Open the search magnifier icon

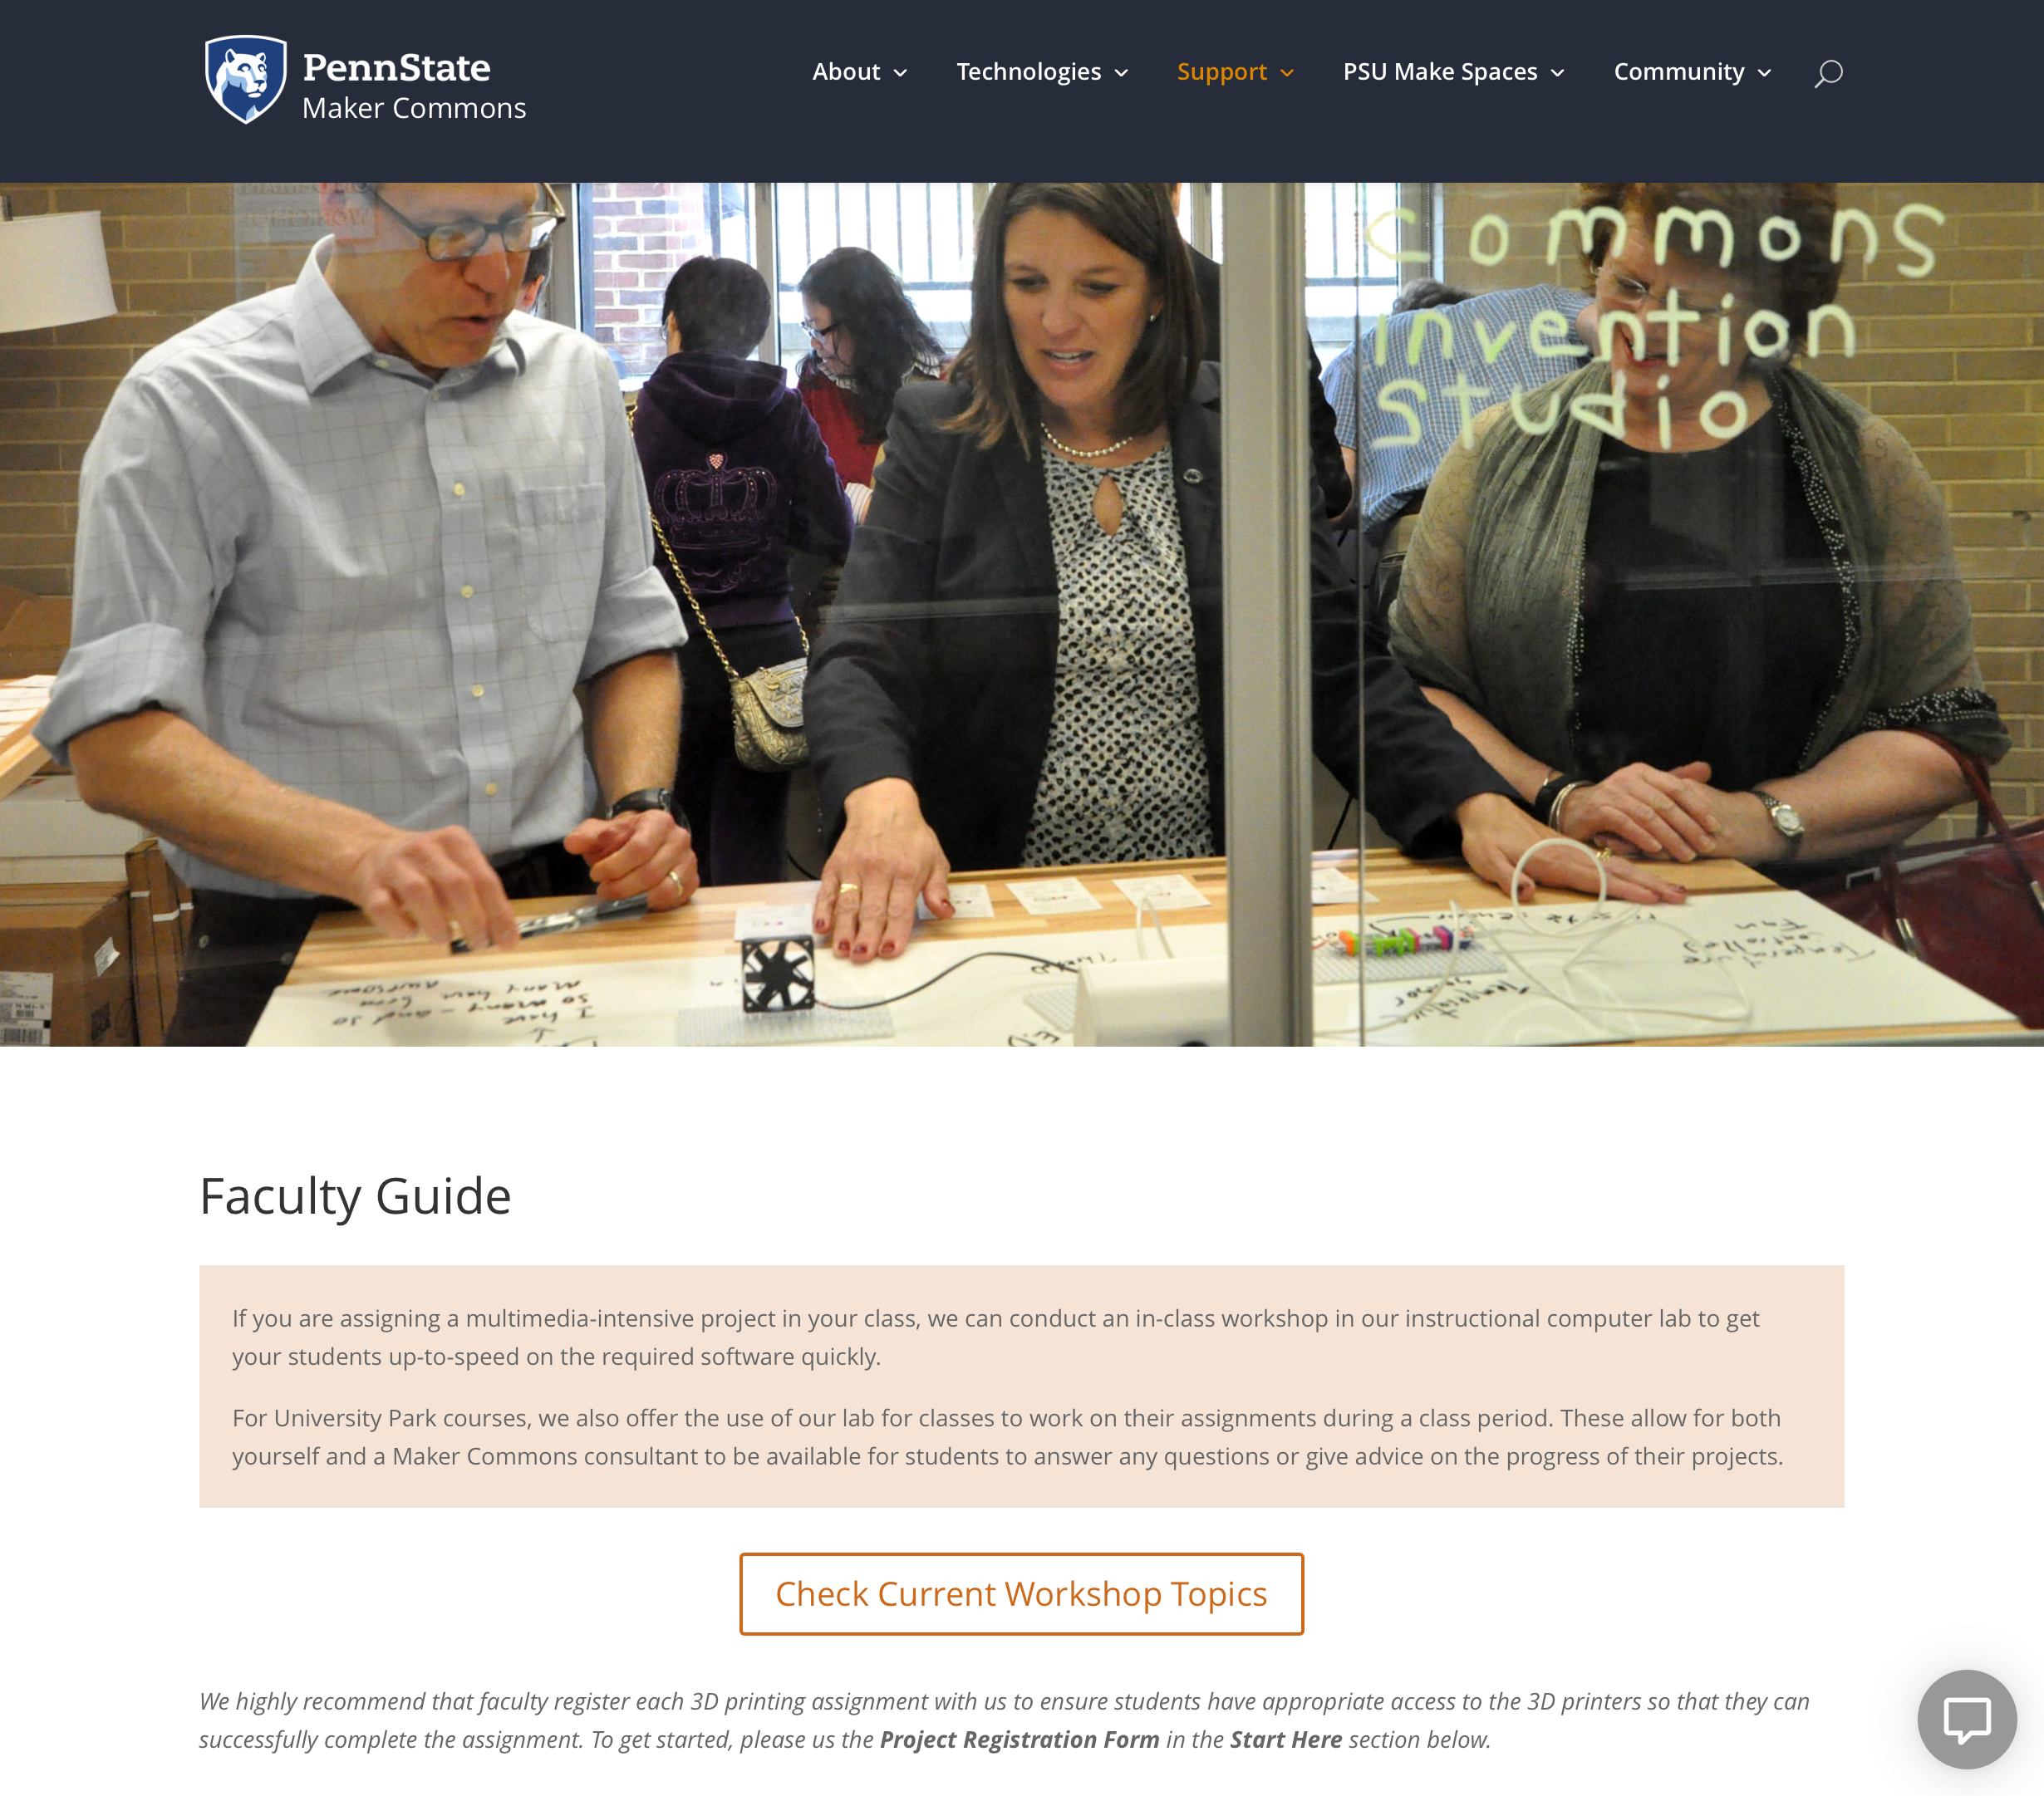coord(1828,73)
